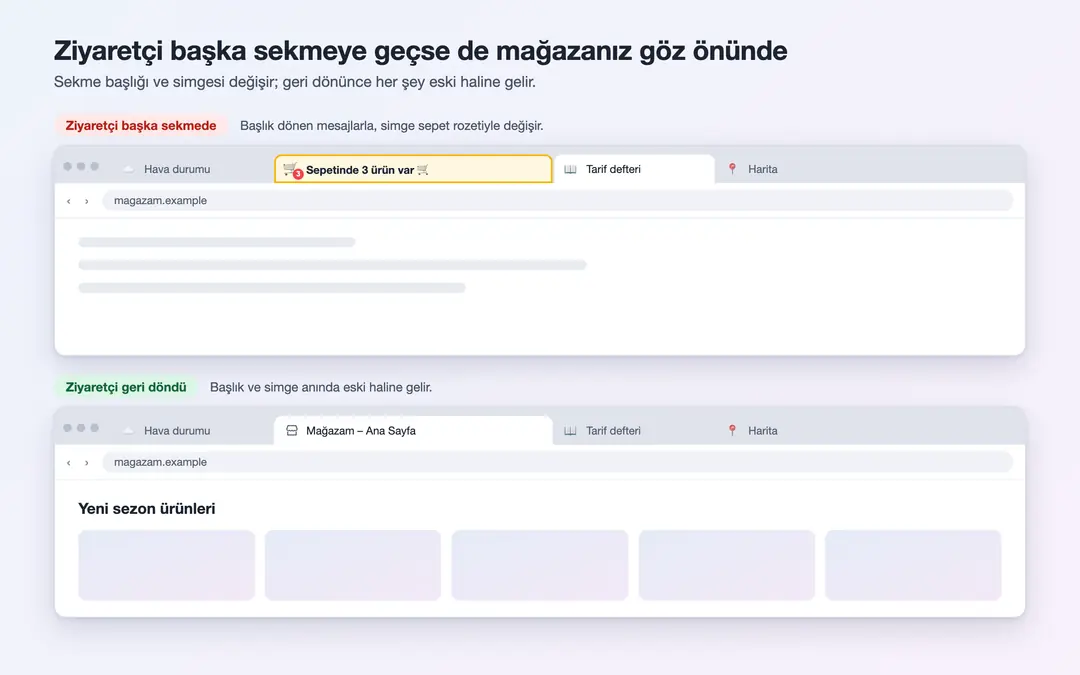This screenshot has height=675, width=1080.
Task: Click the text 'Başlık dönen mesajlarla, simge sepet rozetiyle değişir.'
Action: pos(391,125)
